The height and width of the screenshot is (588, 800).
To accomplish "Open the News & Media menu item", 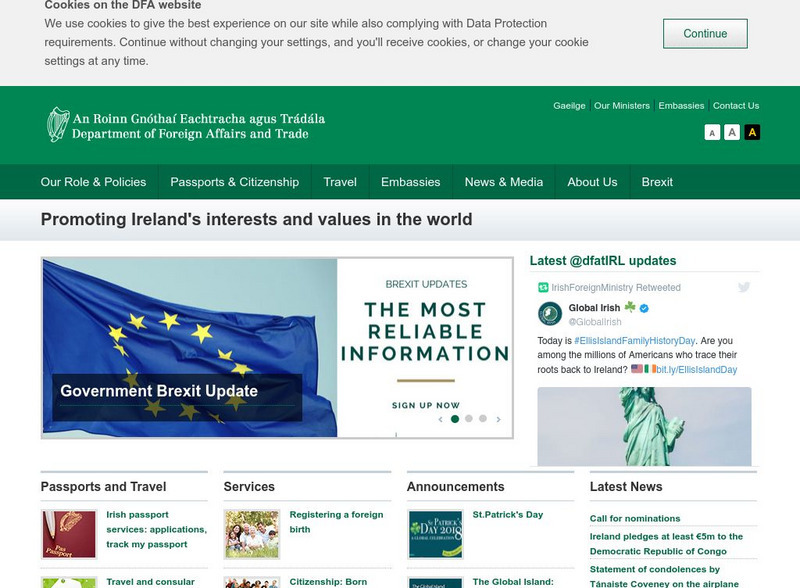I will 505,182.
